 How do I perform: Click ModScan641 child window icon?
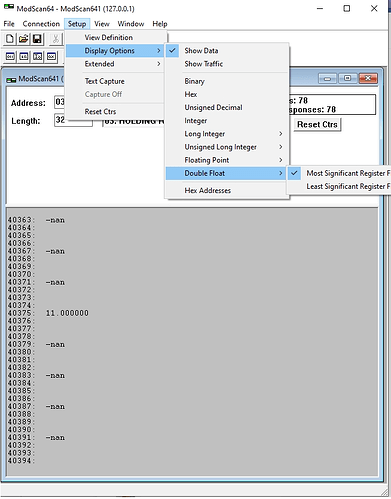pyautogui.click(x=11, y=80)
